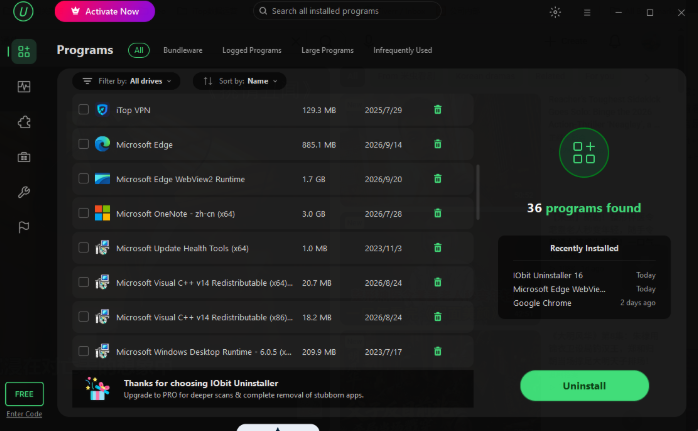Click the gift box promotion icon

pyautogui.click(x=97, y=388)
